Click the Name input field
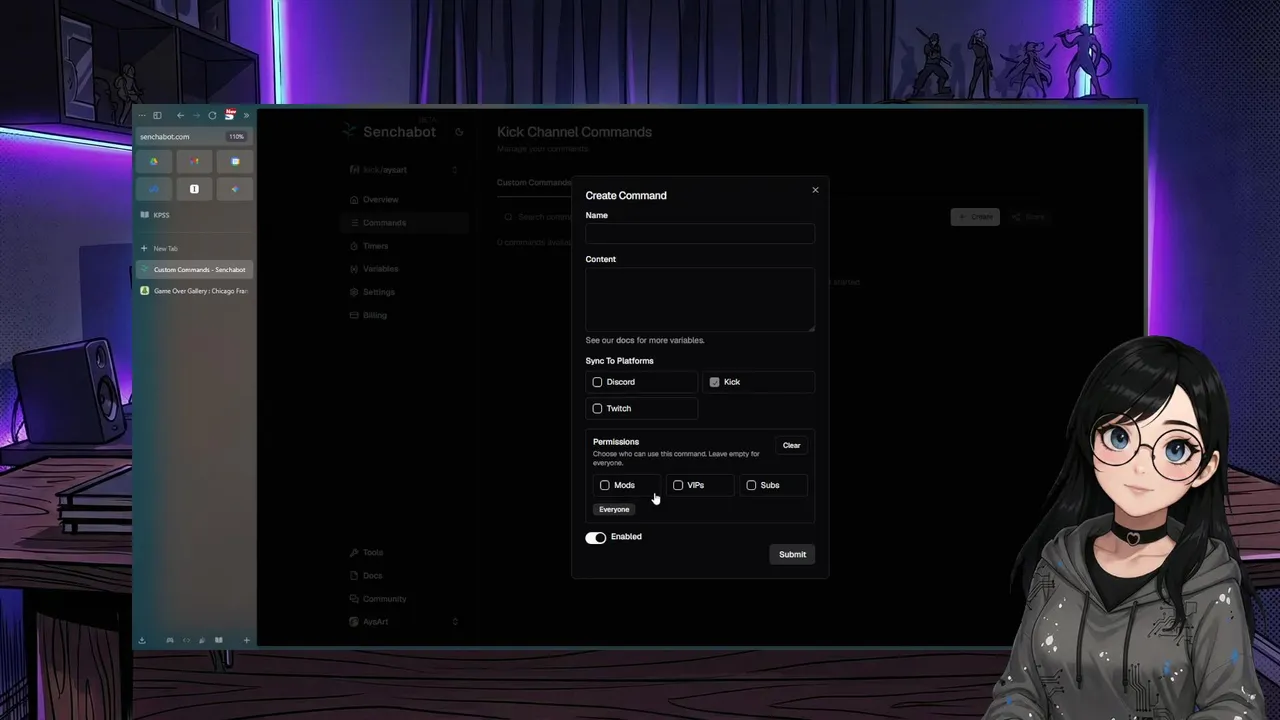This screenshot has height=720, width=1280. pos(700,234)
